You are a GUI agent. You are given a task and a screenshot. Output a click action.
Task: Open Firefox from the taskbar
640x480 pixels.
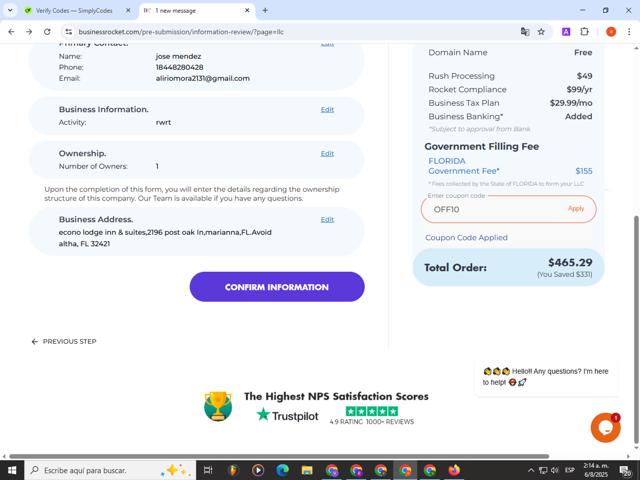pyautogui.click(x=454, y=470)
